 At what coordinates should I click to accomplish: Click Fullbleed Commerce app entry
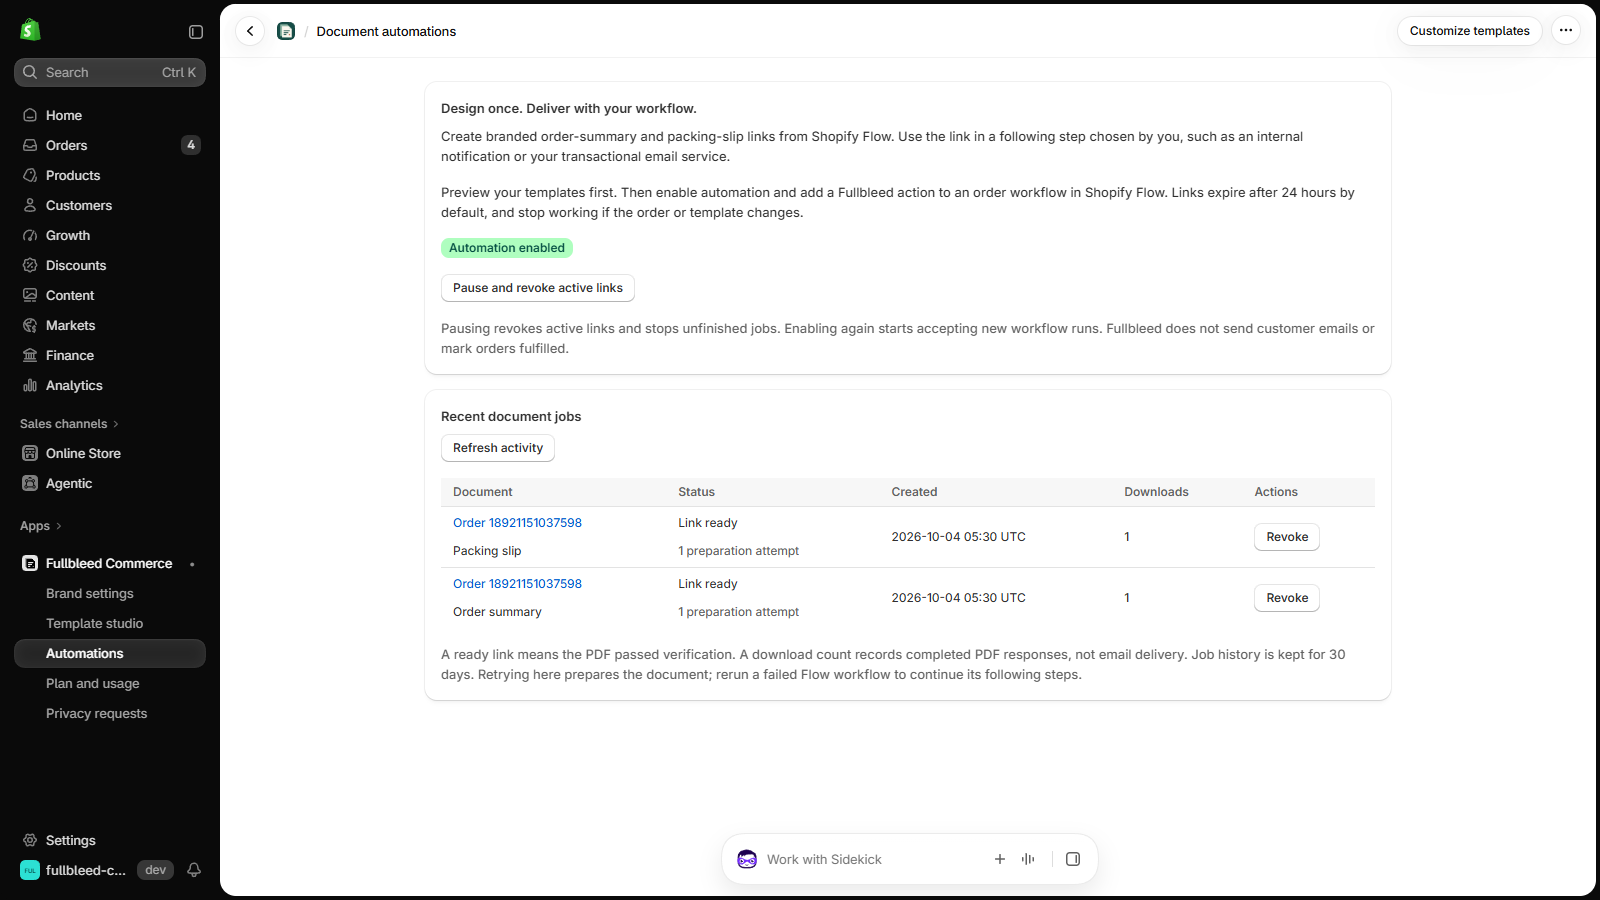110,563
